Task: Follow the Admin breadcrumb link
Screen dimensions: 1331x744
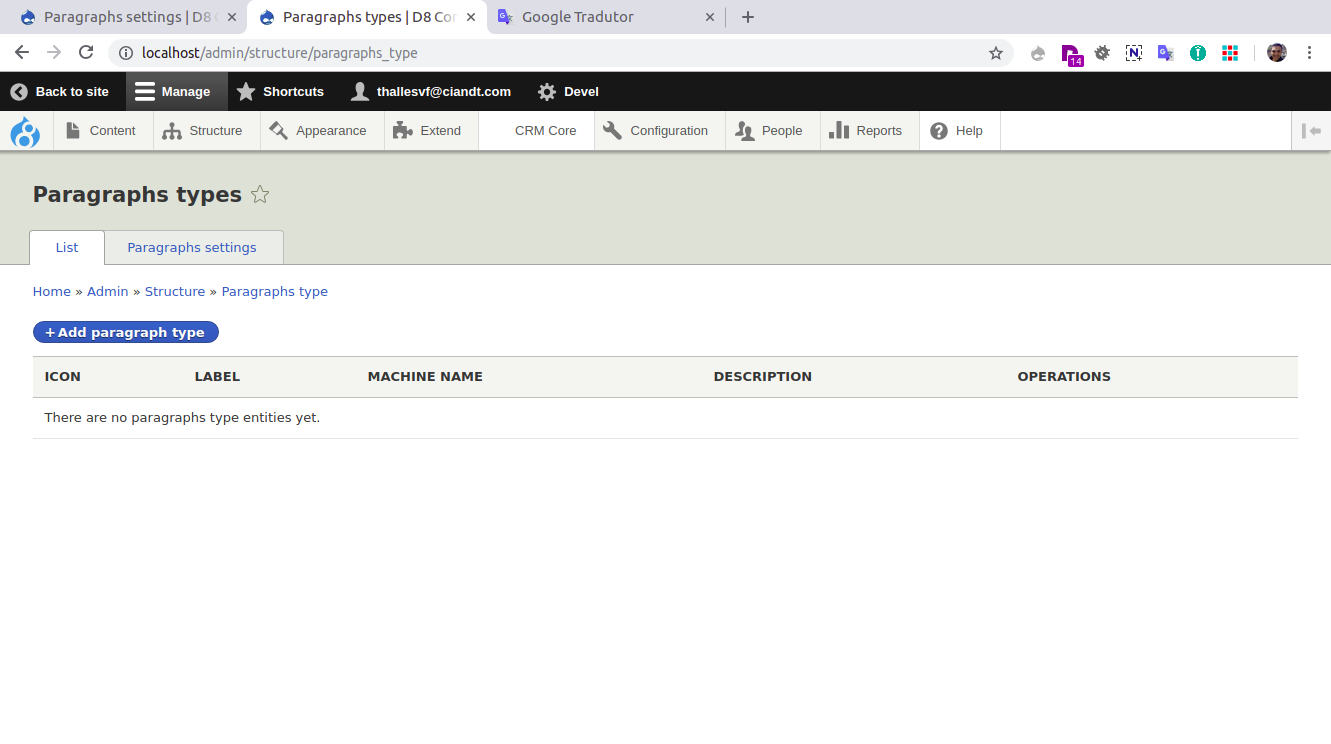Action: [107, 292]
